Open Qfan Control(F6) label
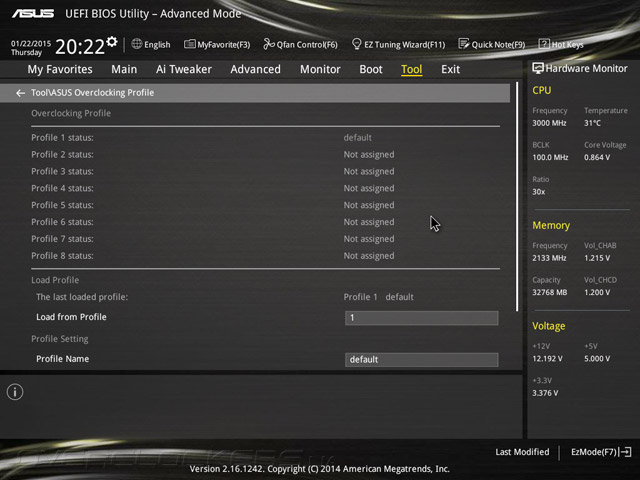 pos(307,44)
